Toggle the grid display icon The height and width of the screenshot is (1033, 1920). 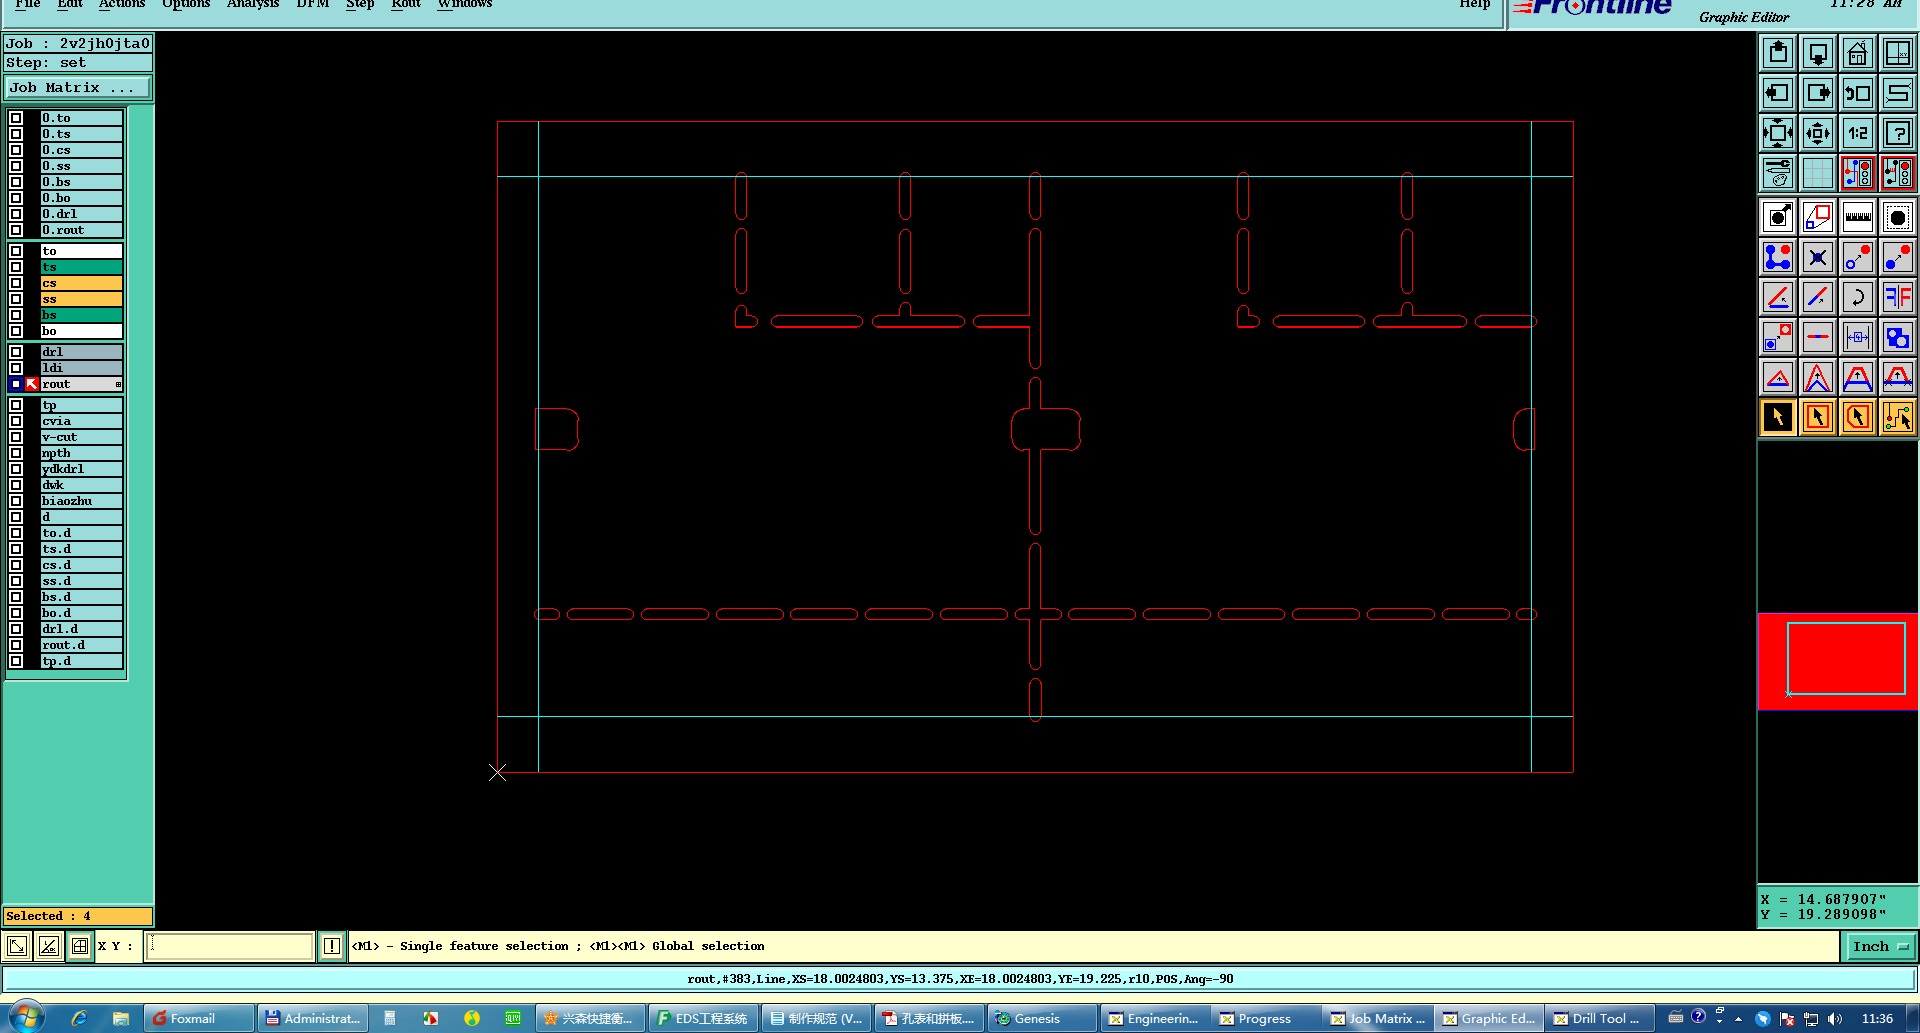click(x=1818, y=173)
